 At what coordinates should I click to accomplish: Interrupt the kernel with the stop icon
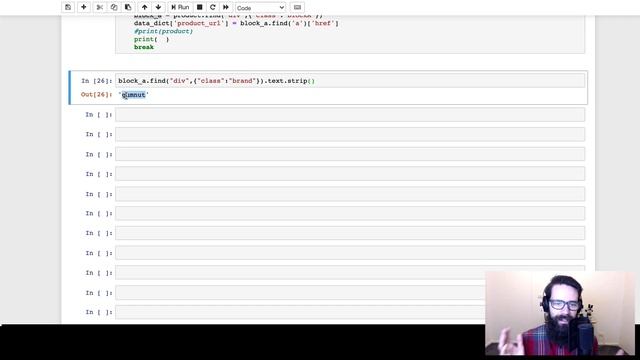click(x=200, y=7)
